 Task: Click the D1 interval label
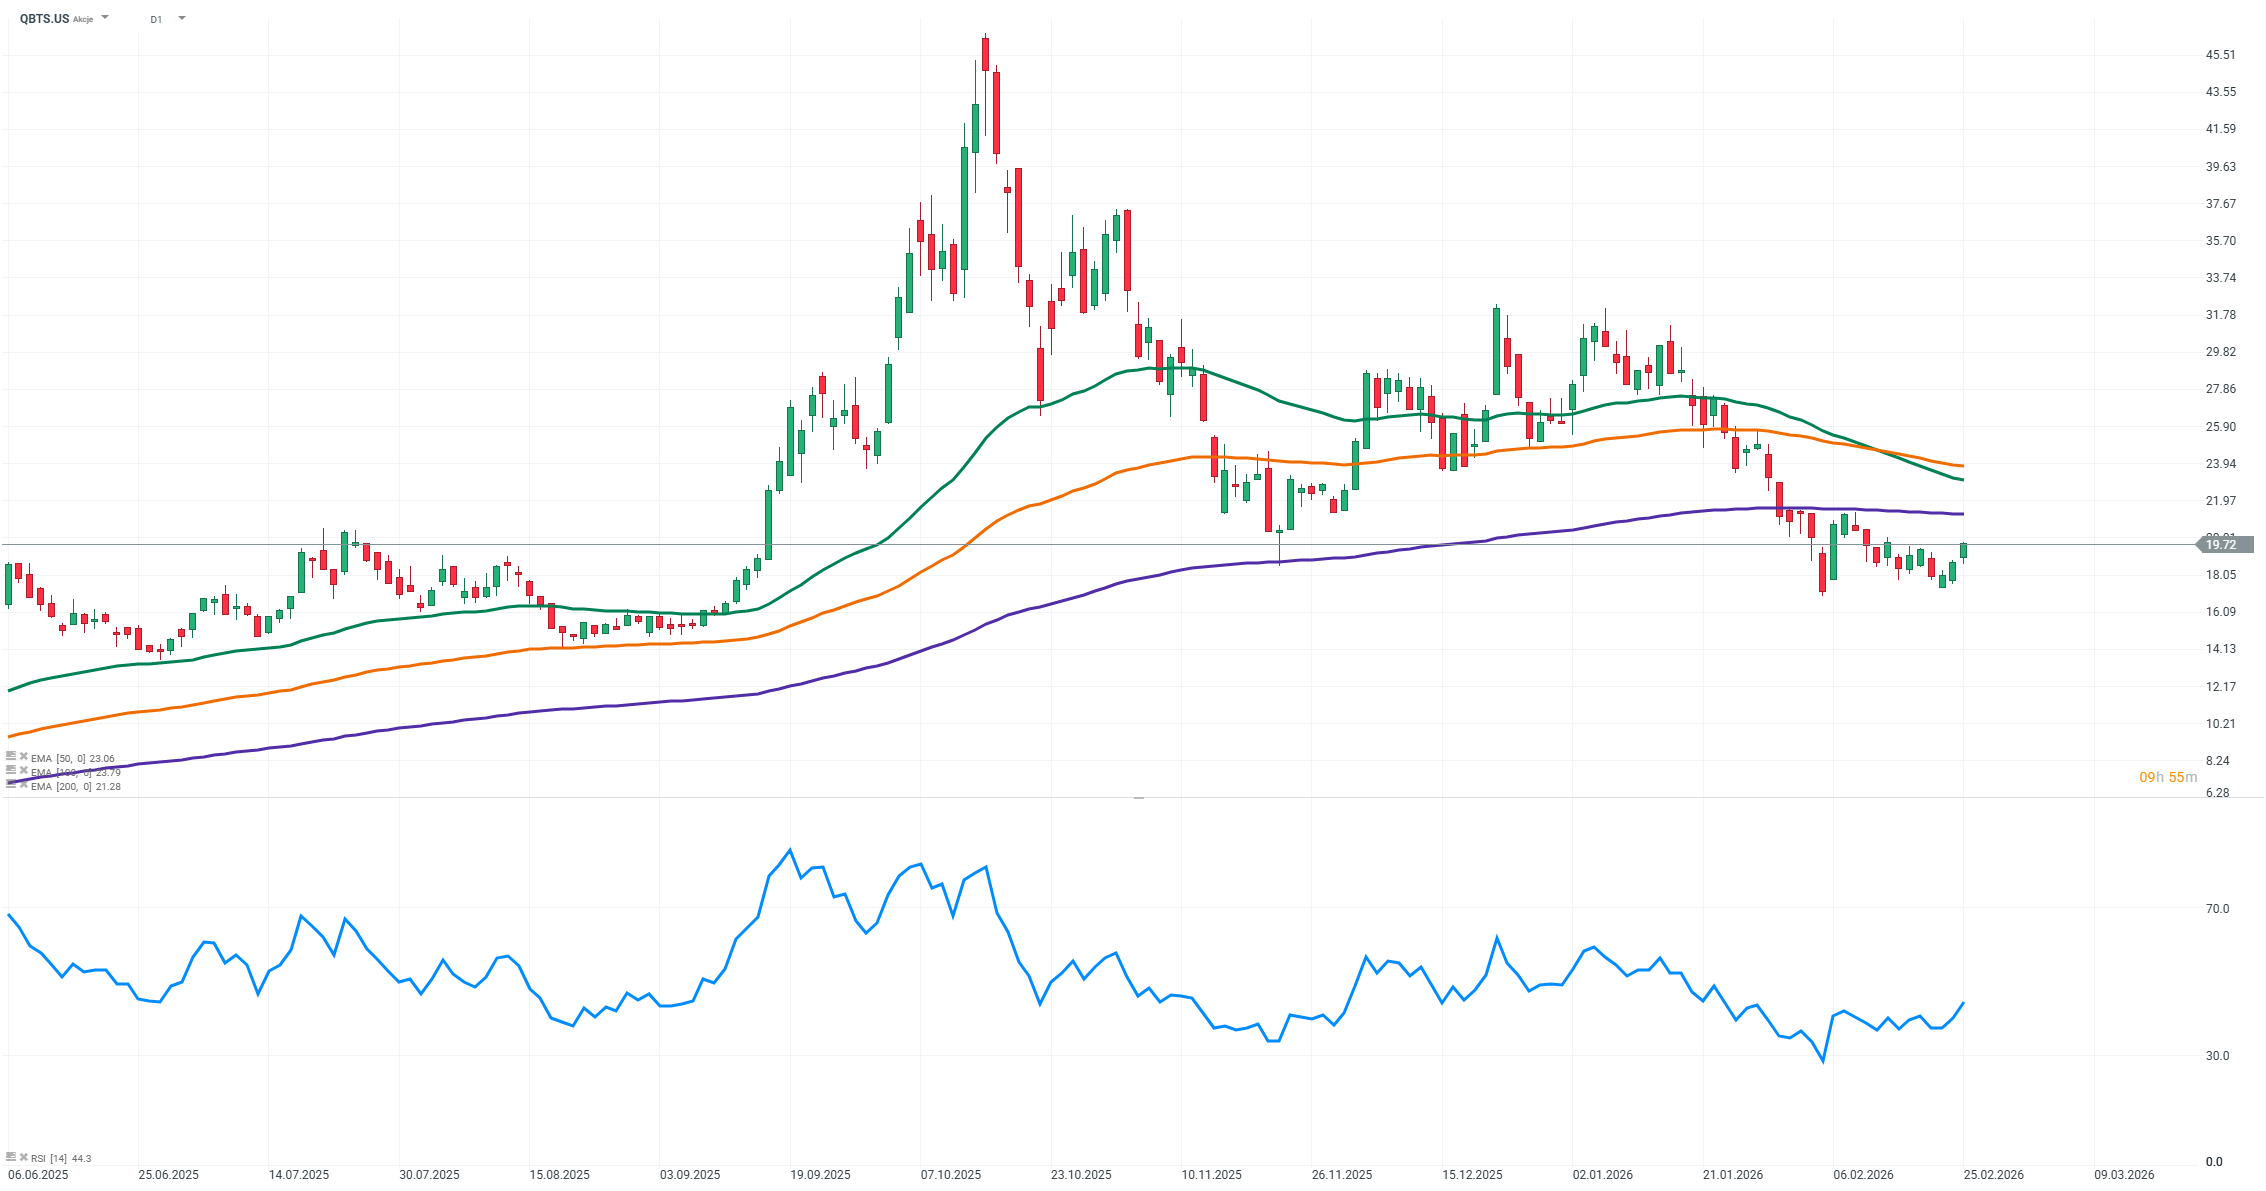[156, 19]
